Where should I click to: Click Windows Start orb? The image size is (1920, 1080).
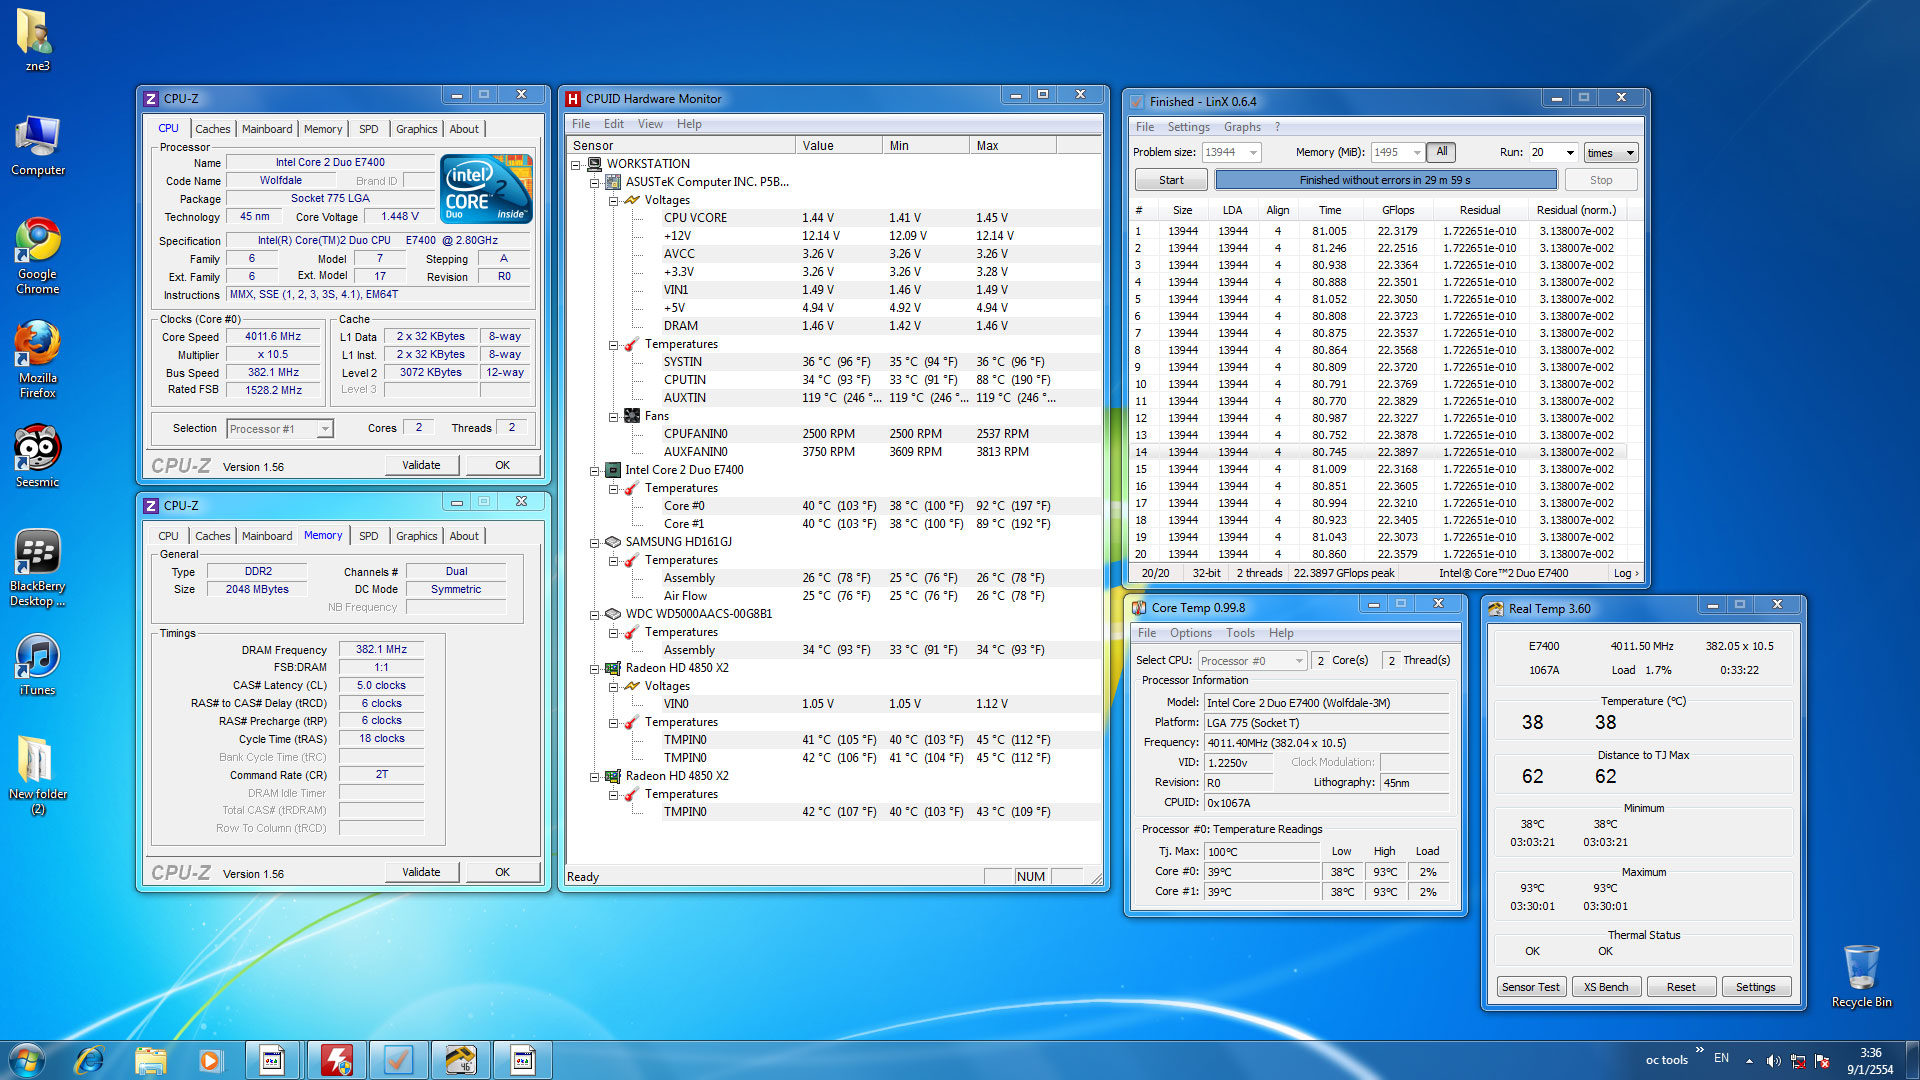tap(27, 1059)
